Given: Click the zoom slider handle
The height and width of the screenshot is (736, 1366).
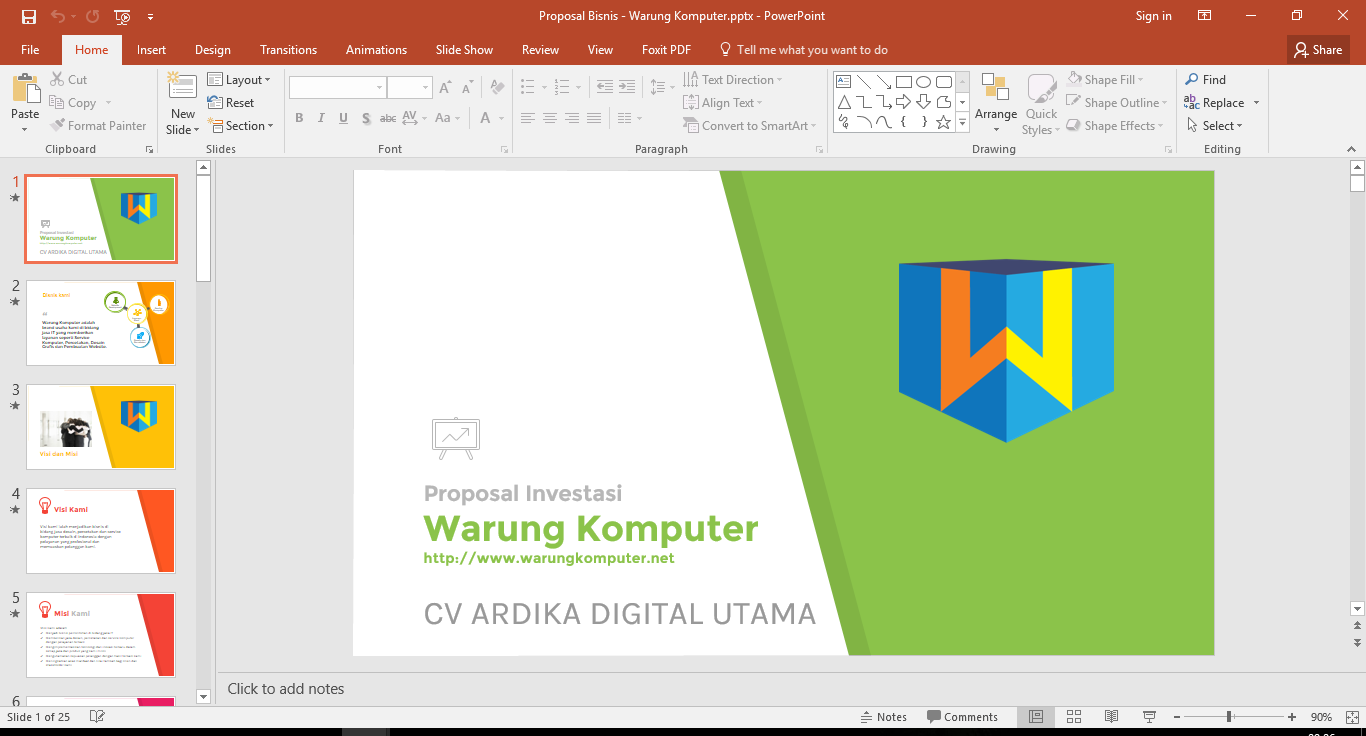Looking at the screenshot, I should point(1229,717).
